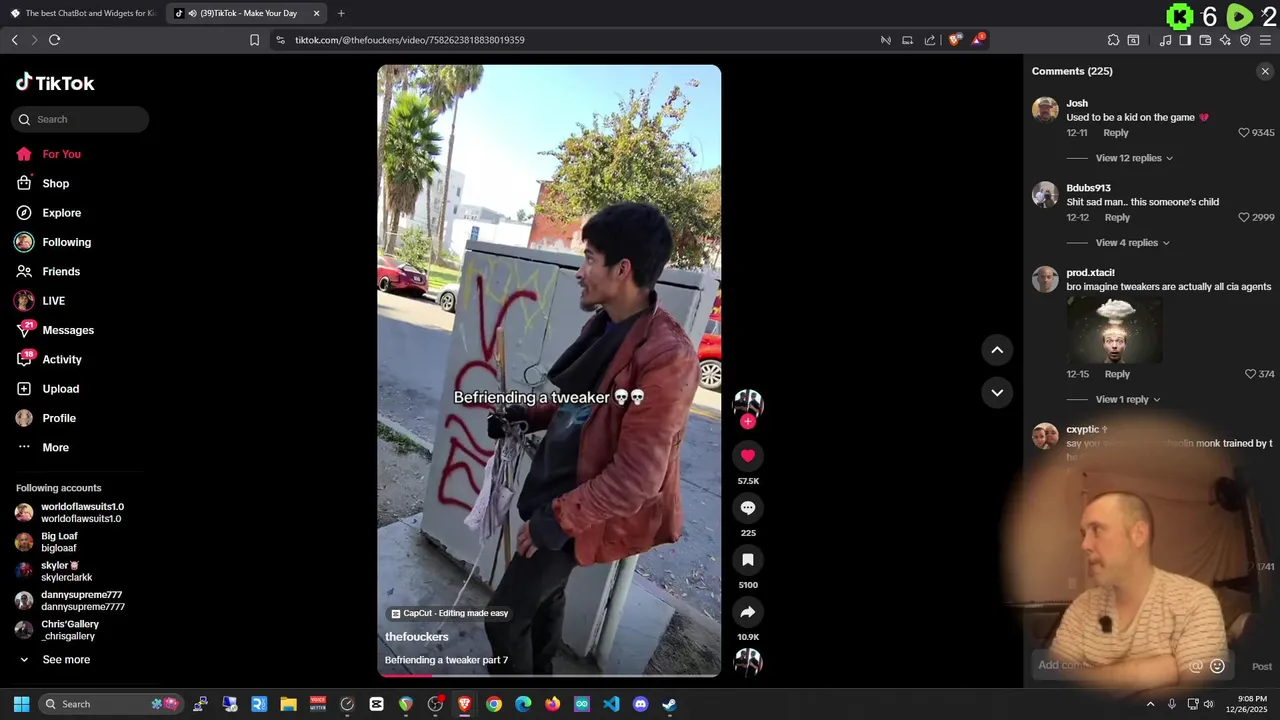1280x720 pixels.
Task: Open Messages in the sidebar
Action: tap(68, 330)
